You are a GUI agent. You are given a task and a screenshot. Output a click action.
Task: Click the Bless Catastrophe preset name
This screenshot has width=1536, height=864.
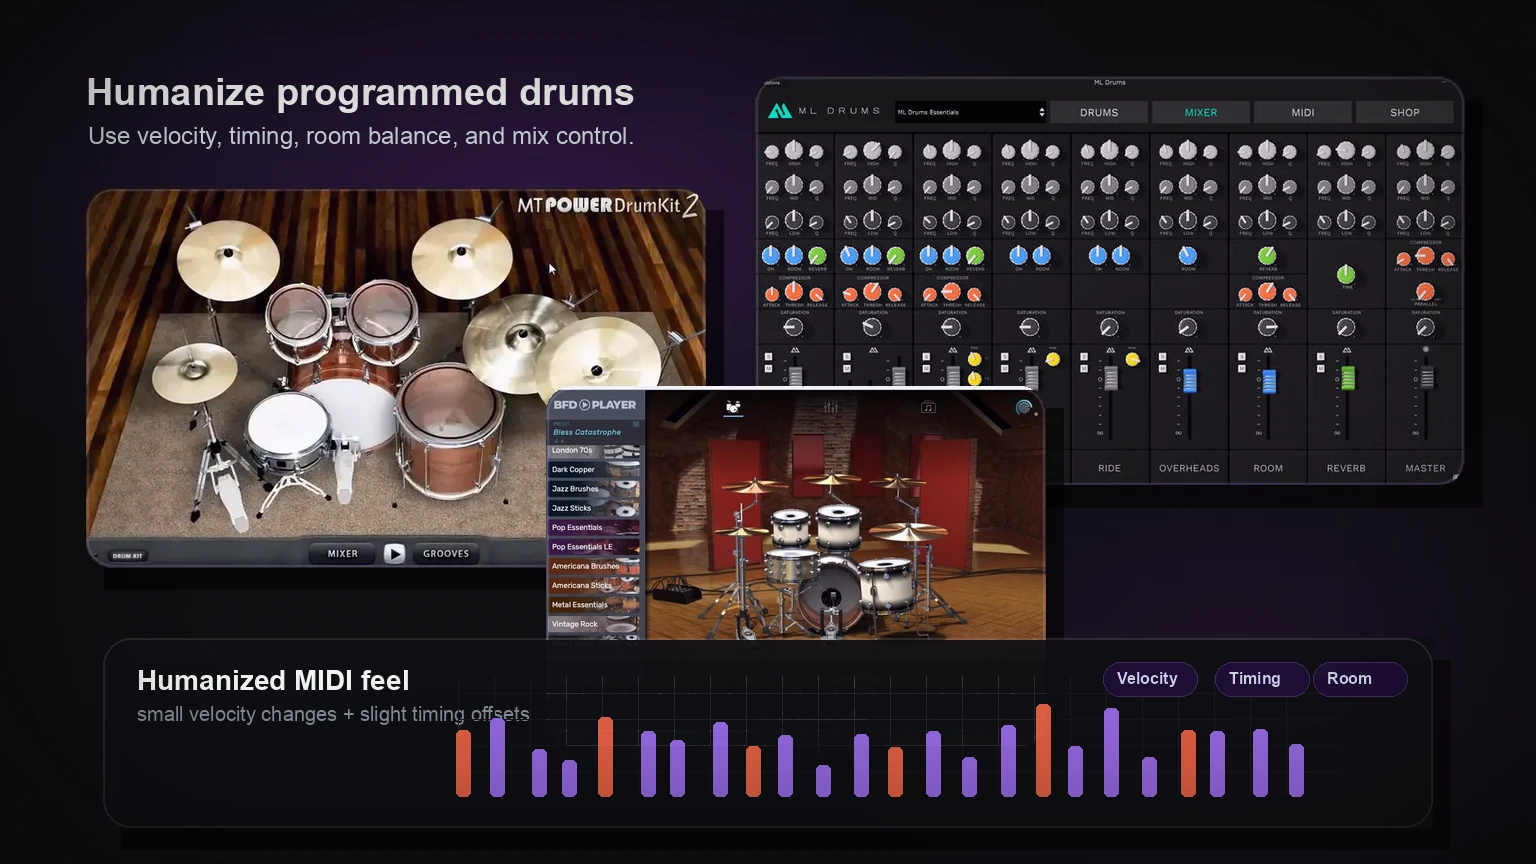pyautogui.click(x=587, y=432)
